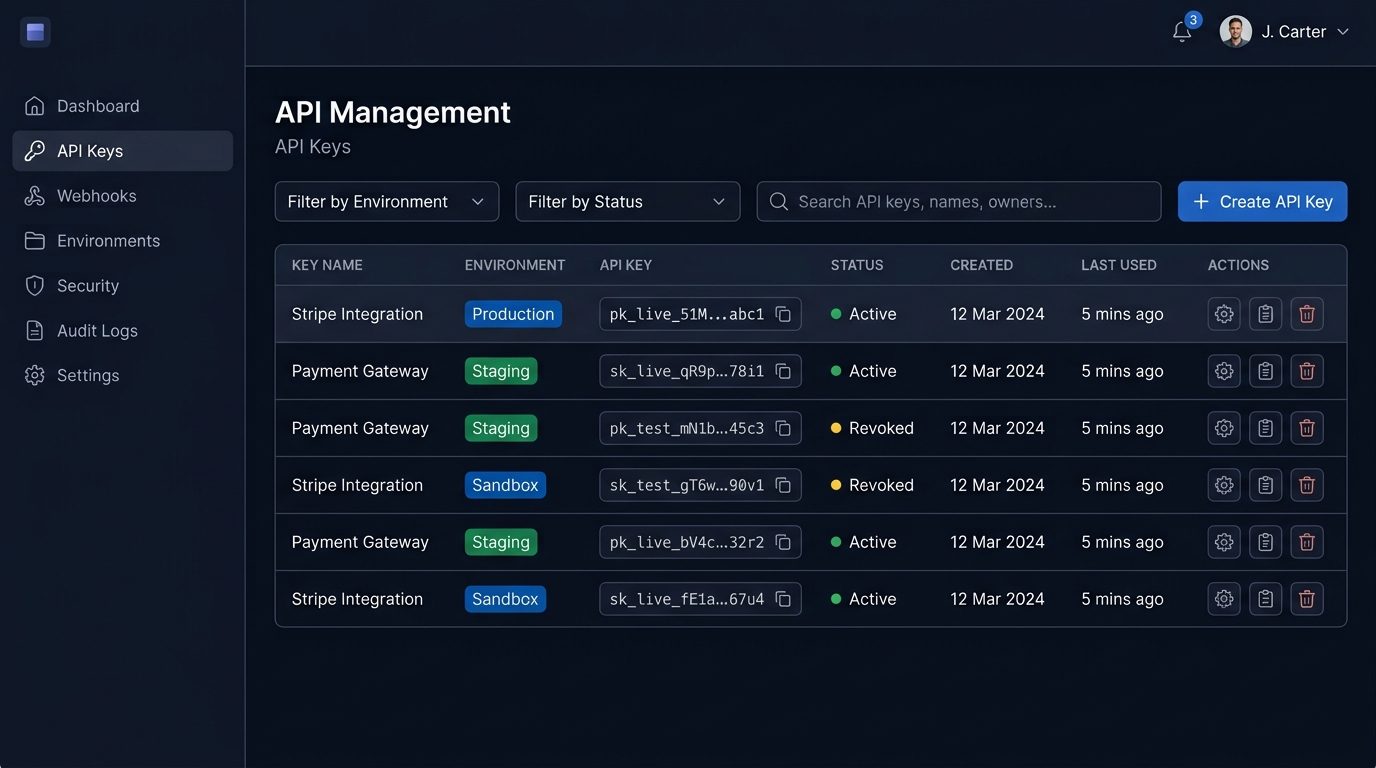Click the API KEY column header
This screenshot has height=768, width=1376.
[626, 265]
